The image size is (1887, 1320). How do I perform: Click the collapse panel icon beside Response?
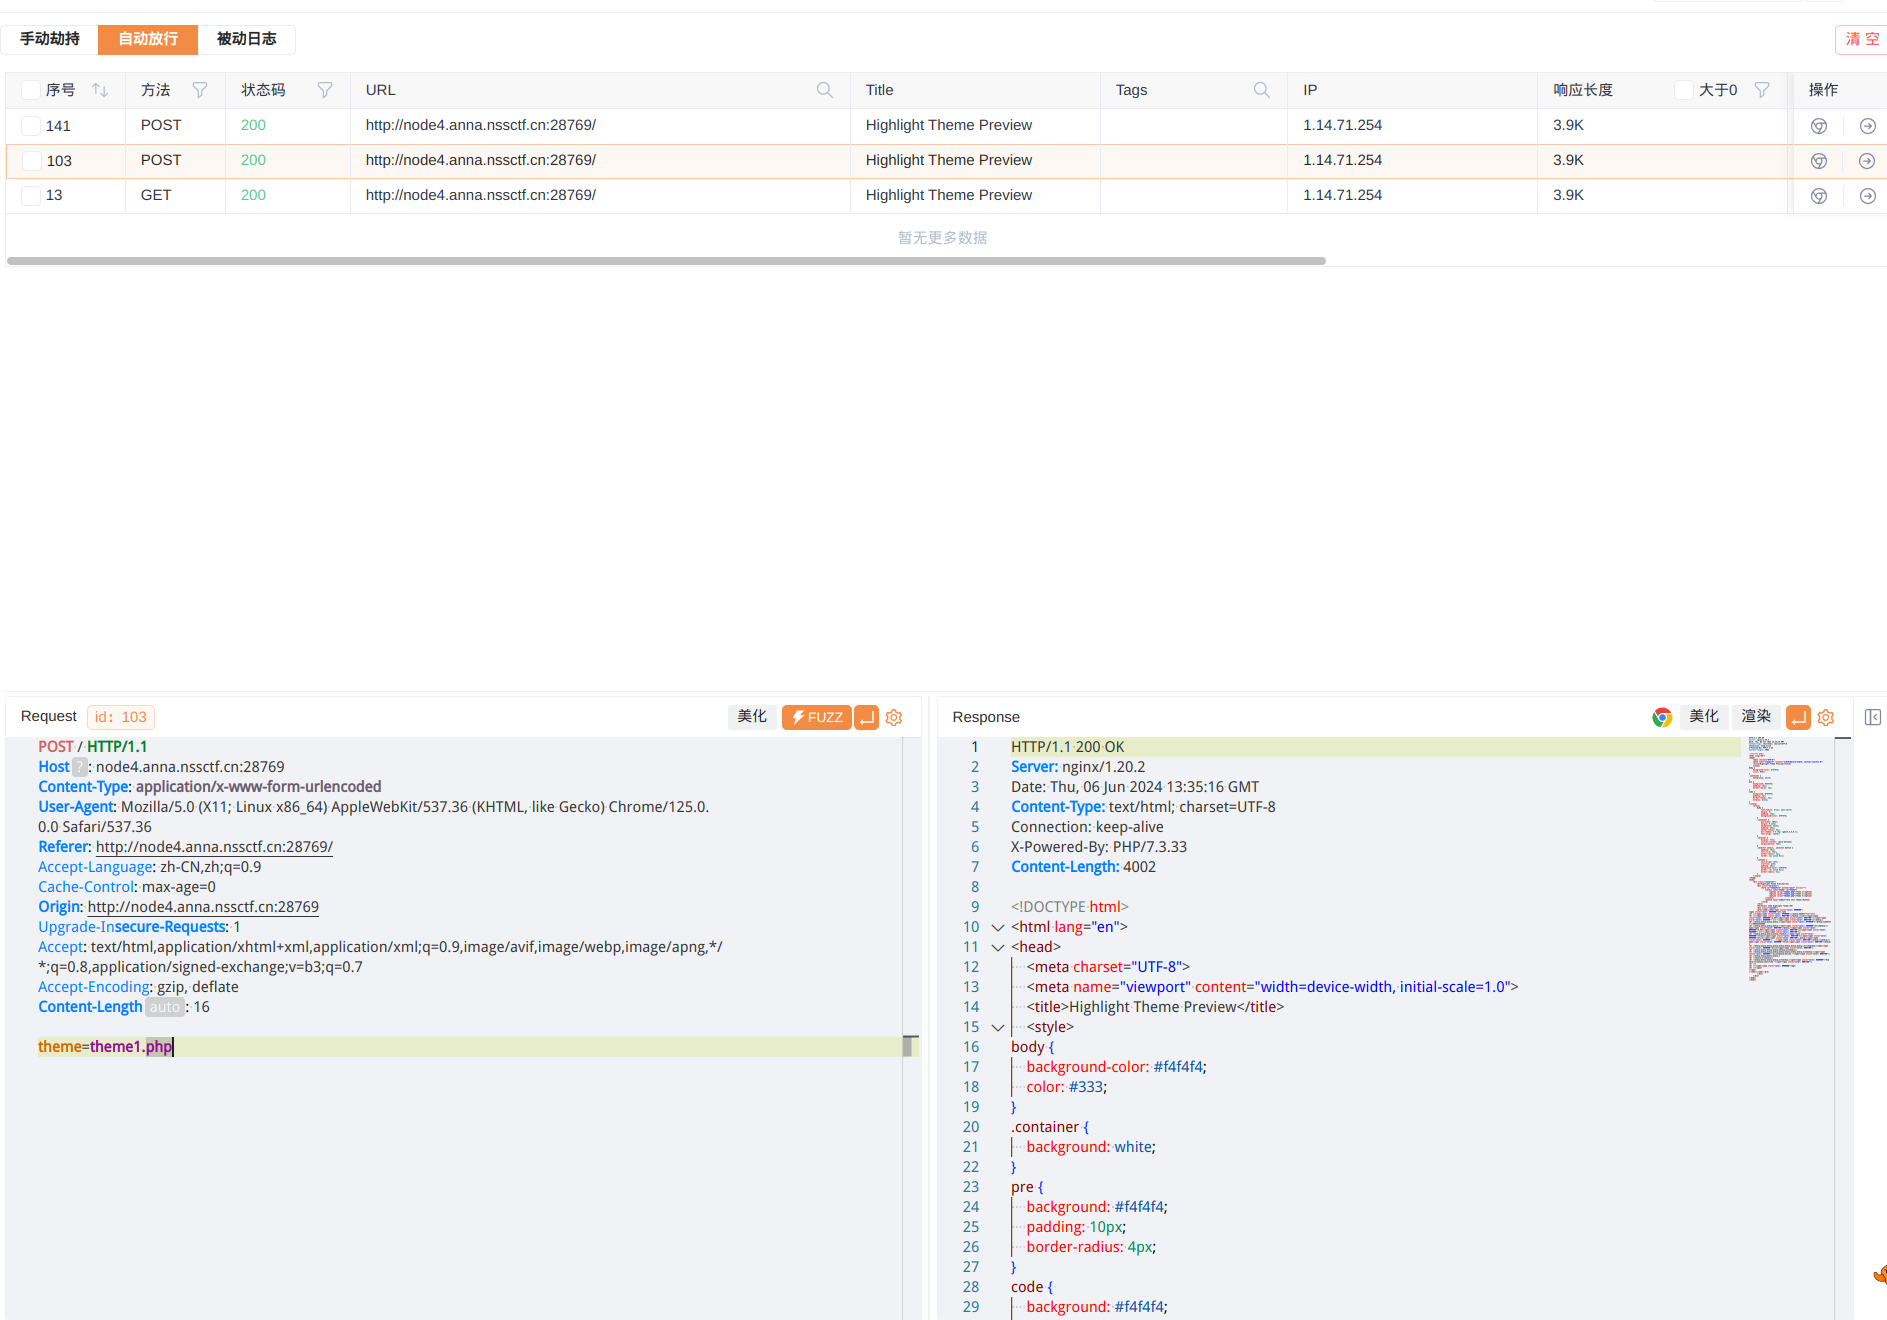coord(1873,717)
